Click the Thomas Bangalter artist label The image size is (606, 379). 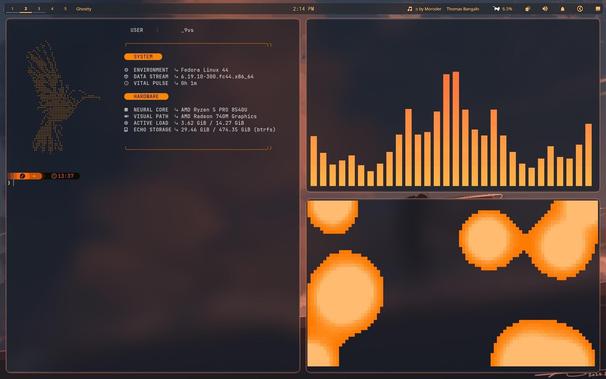pyautogui.click(x=463, y=9)
